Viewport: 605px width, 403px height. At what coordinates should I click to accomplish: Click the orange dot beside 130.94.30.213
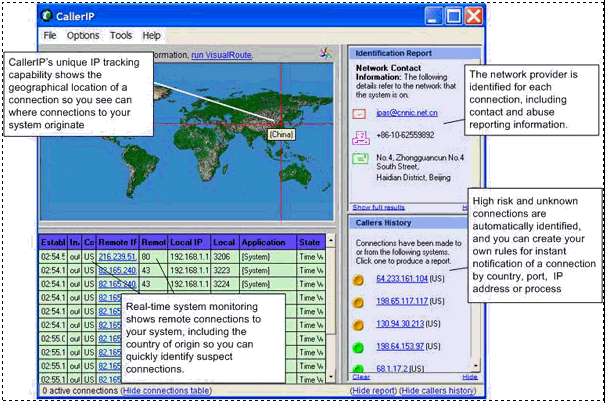tap(358, 325)
